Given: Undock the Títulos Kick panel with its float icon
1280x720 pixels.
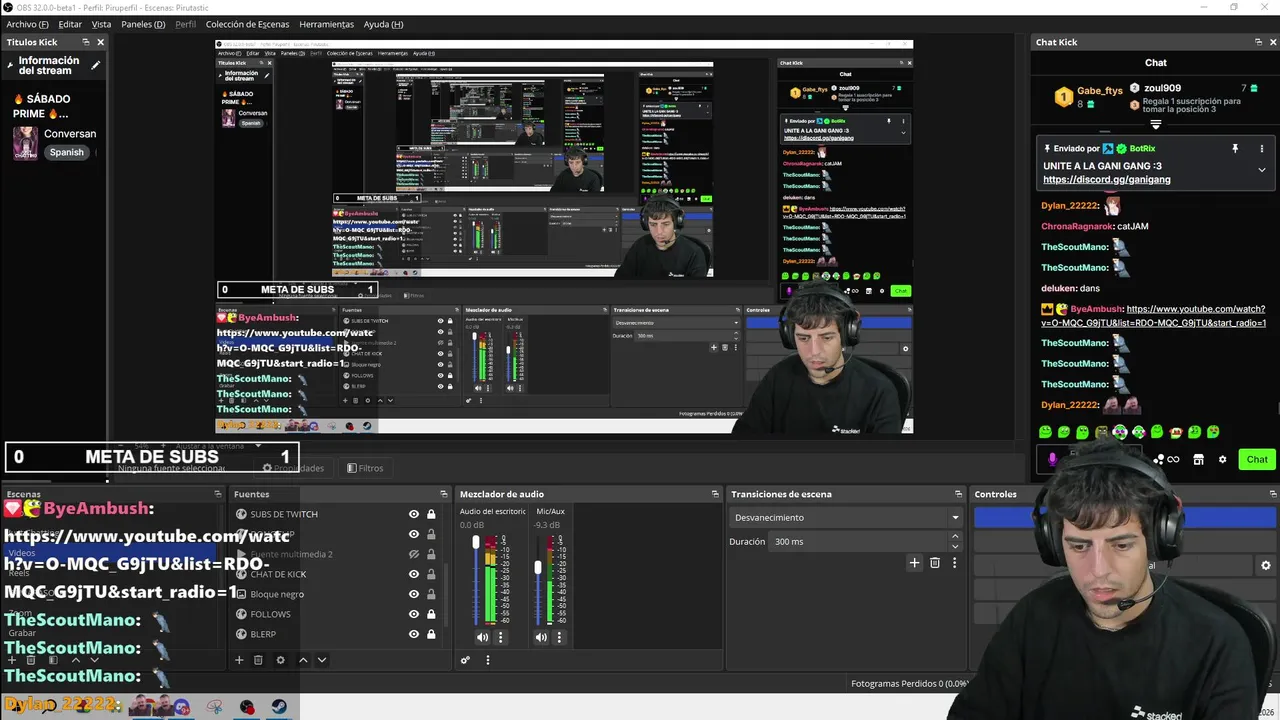Looking at the screenshot, I should click(86, 42).
